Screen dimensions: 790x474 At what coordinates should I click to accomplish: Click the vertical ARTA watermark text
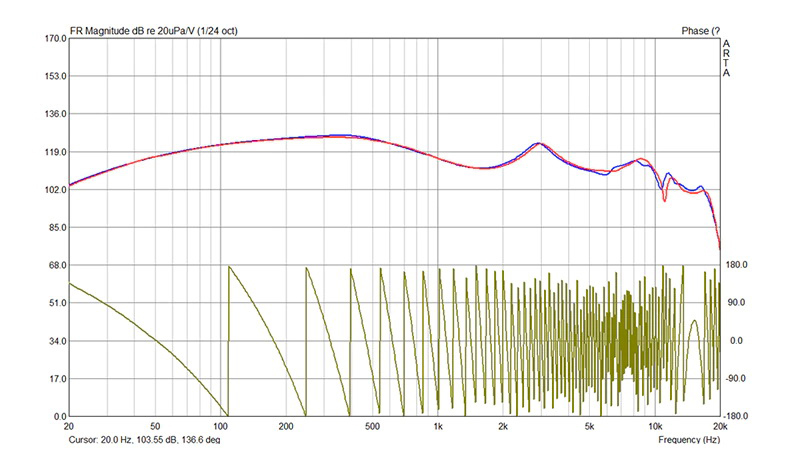pyautogui.click(x=726, y=58)
